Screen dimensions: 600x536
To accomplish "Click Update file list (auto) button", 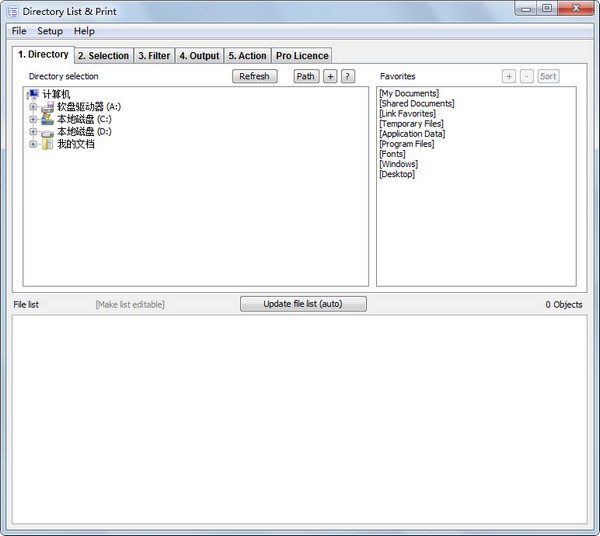I will [303, 304].
